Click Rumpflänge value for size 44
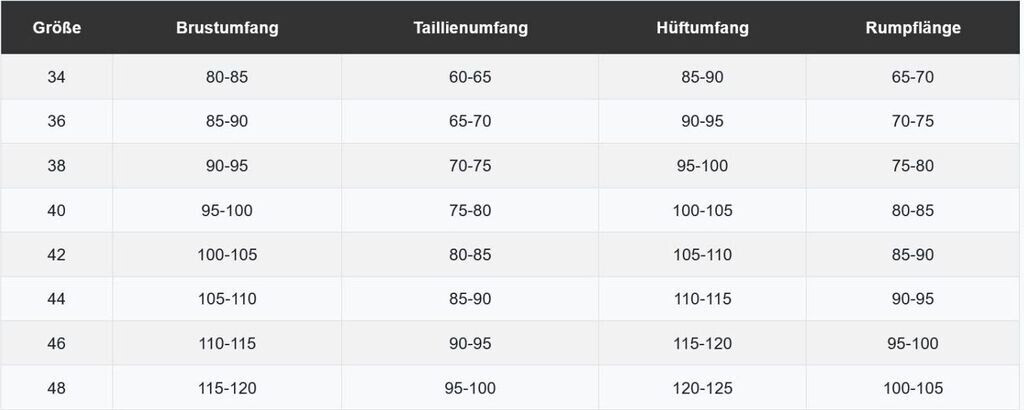Viewport: 1024px width, 410px height. click(x=913, y=299)
